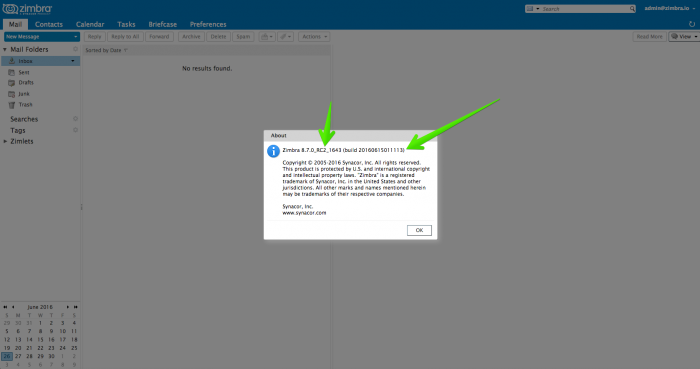Click the Zimbra logo
Image resolution: width=700 pixels, height=369 pixels.
(27, 9)
